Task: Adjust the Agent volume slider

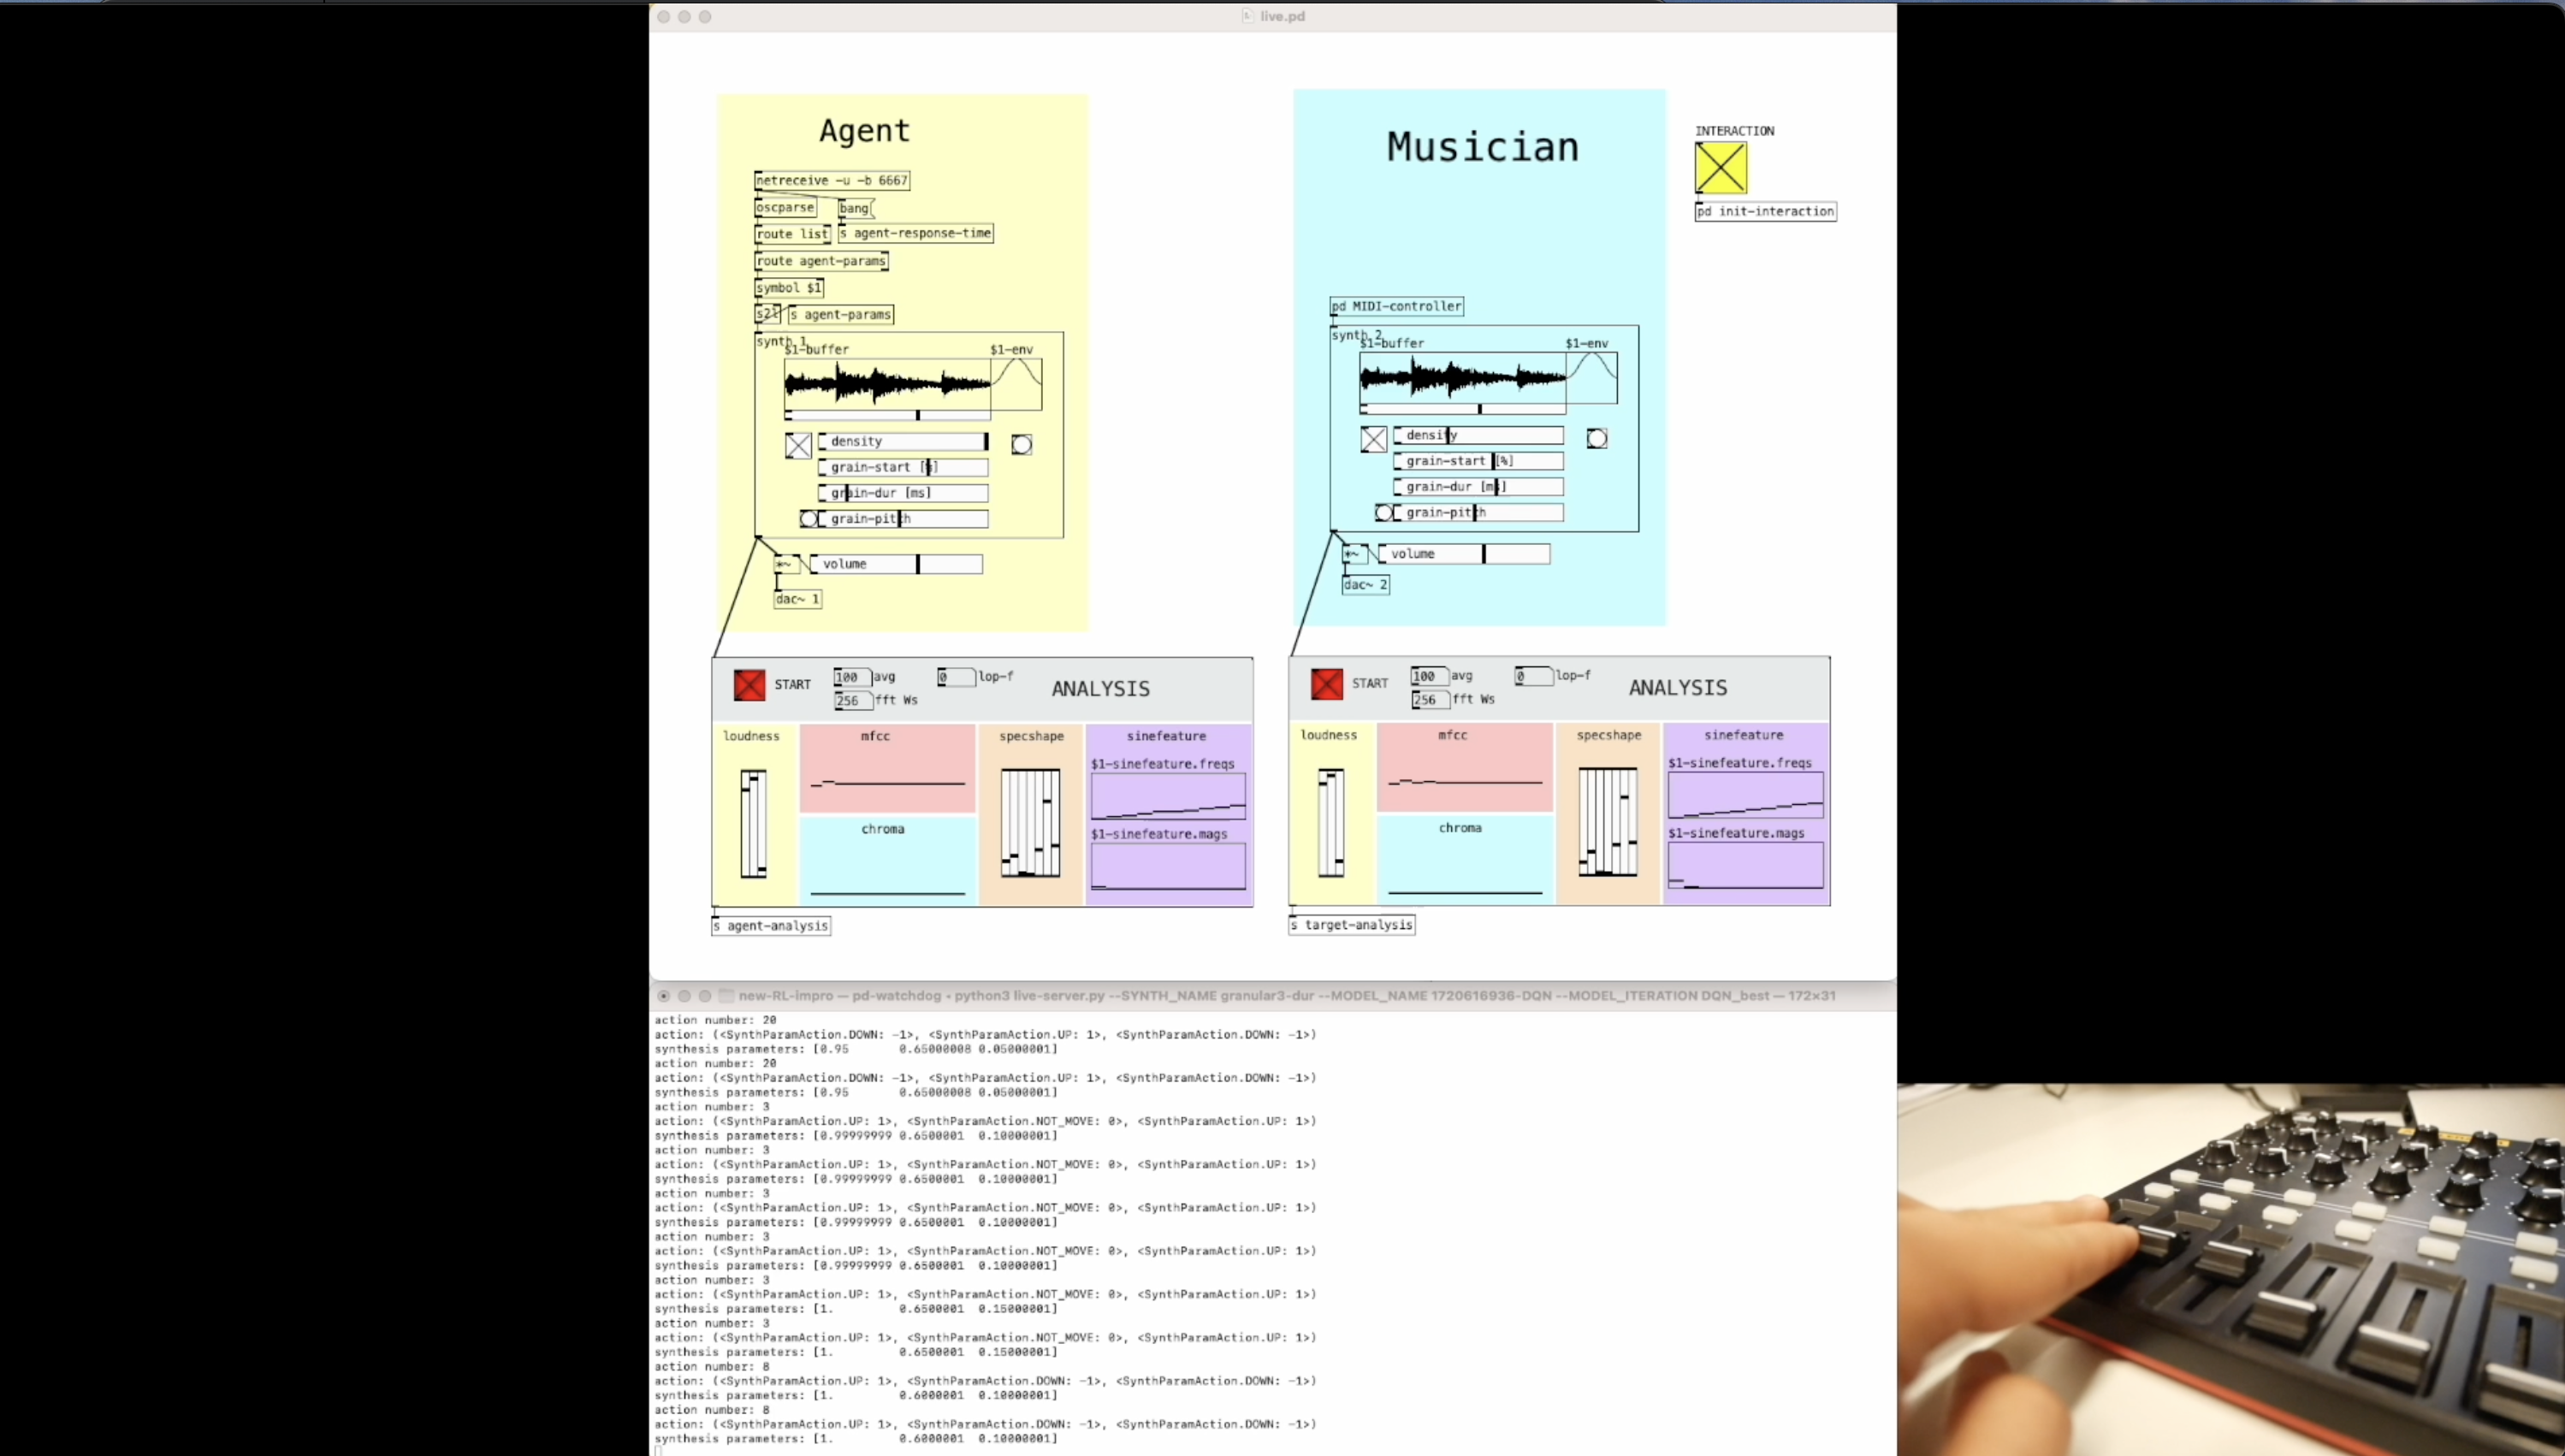Action: (x=896, y=564)
